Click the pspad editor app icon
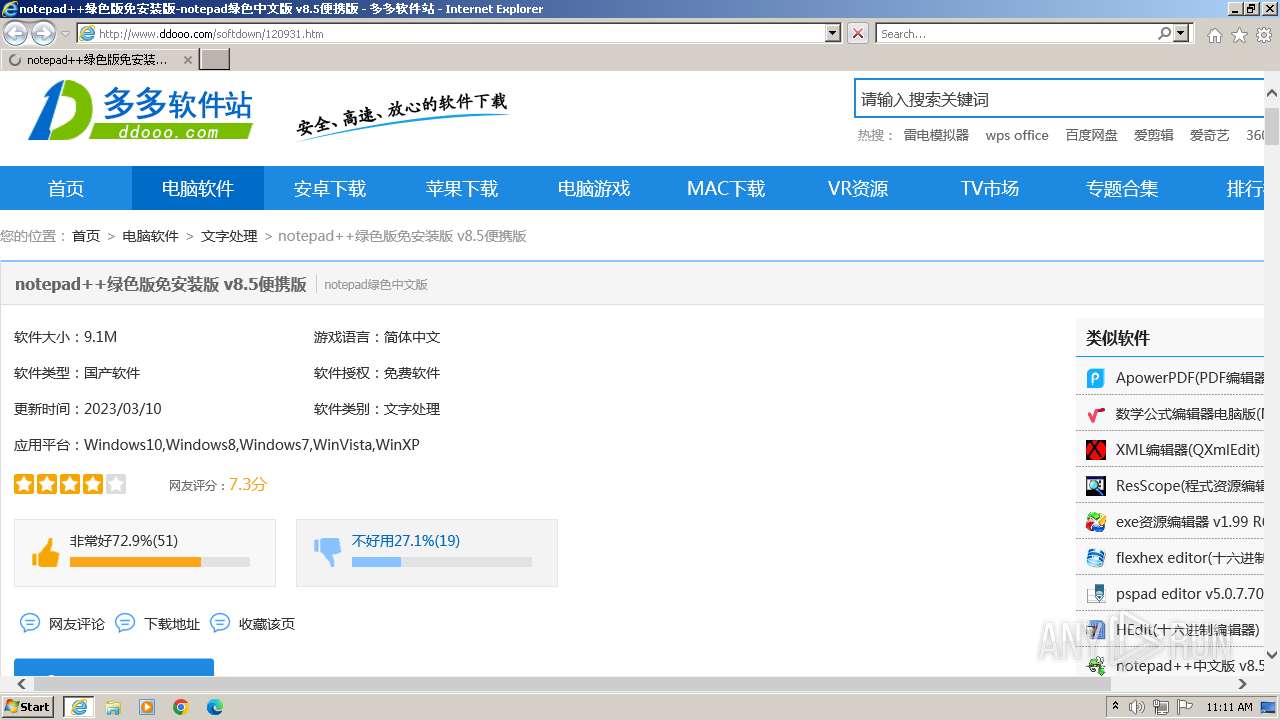 tap(1096, 594)
